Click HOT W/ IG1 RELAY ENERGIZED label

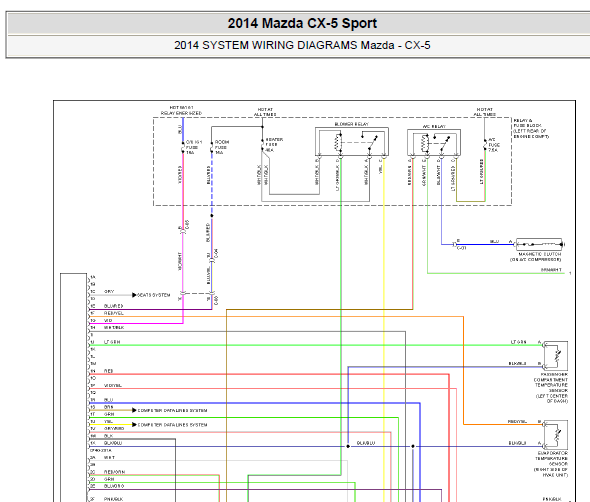click(181, 110)
